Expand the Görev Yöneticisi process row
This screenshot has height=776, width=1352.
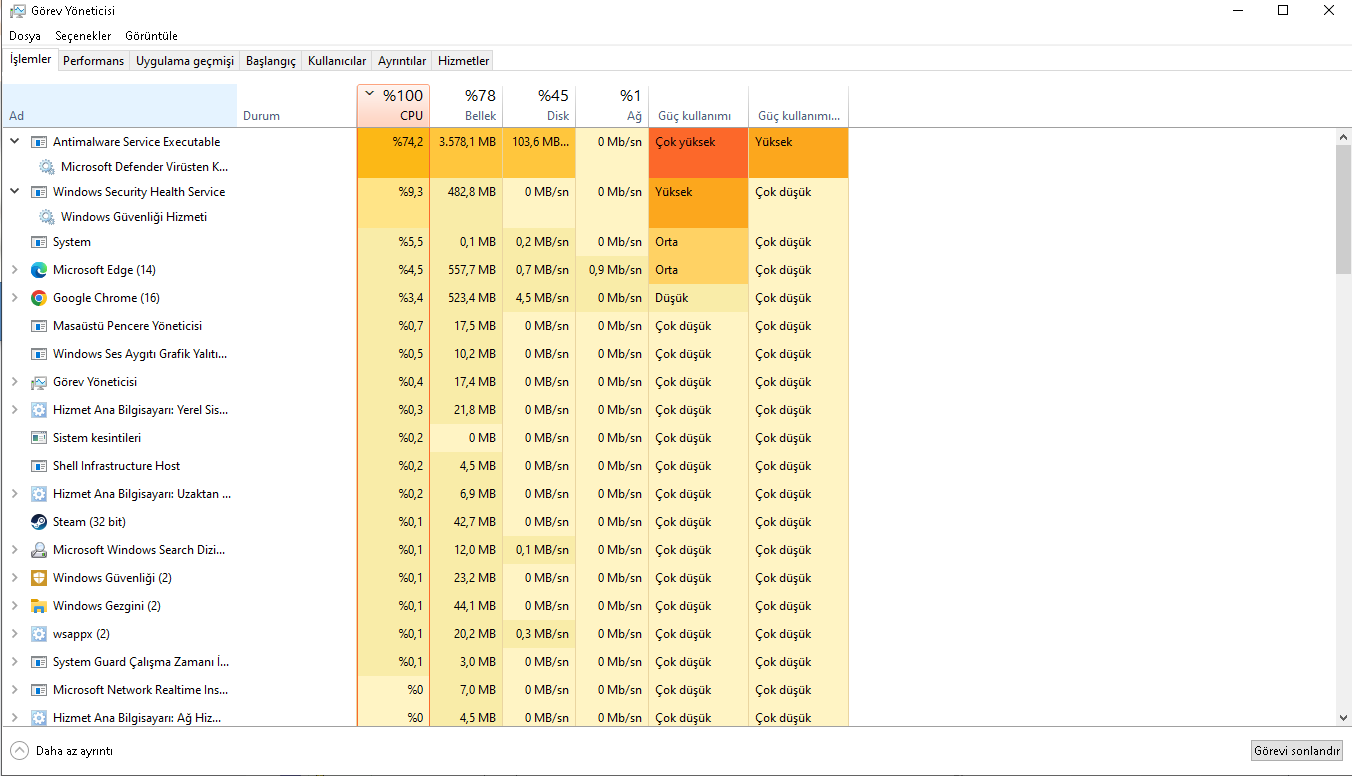[14, 382]
